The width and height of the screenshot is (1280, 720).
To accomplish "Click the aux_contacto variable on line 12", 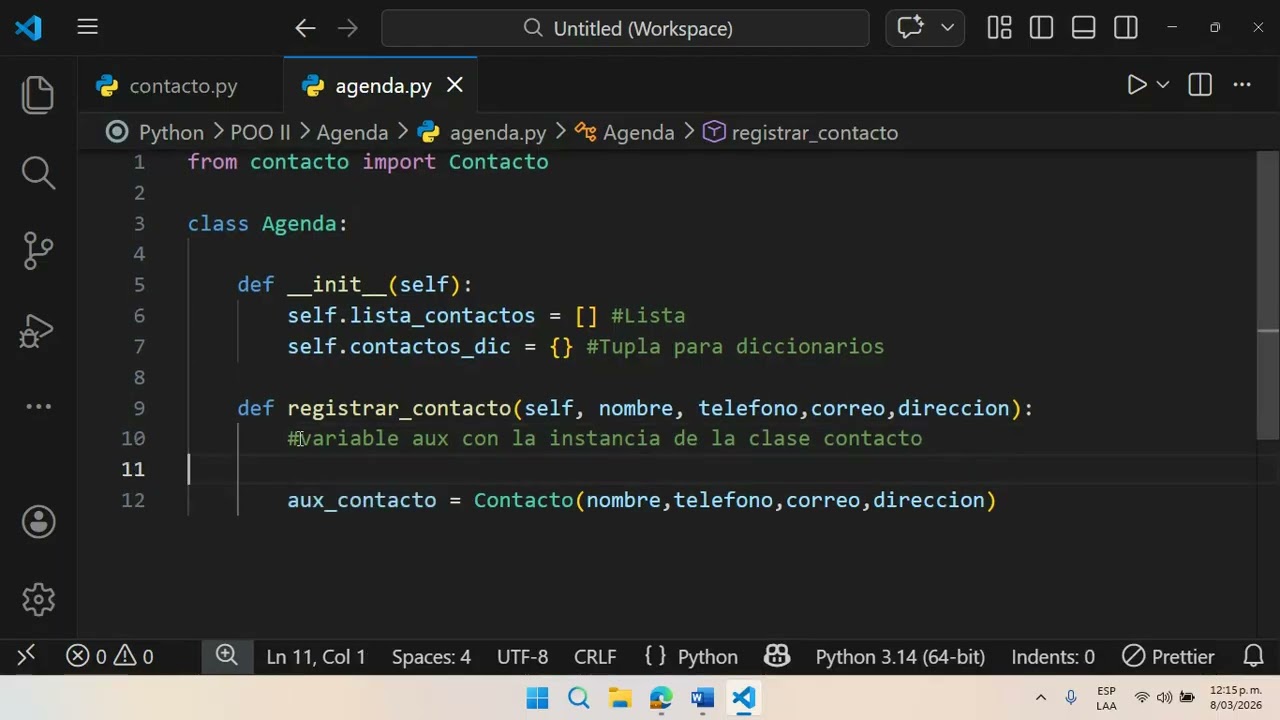I will (x=362, y=500).
